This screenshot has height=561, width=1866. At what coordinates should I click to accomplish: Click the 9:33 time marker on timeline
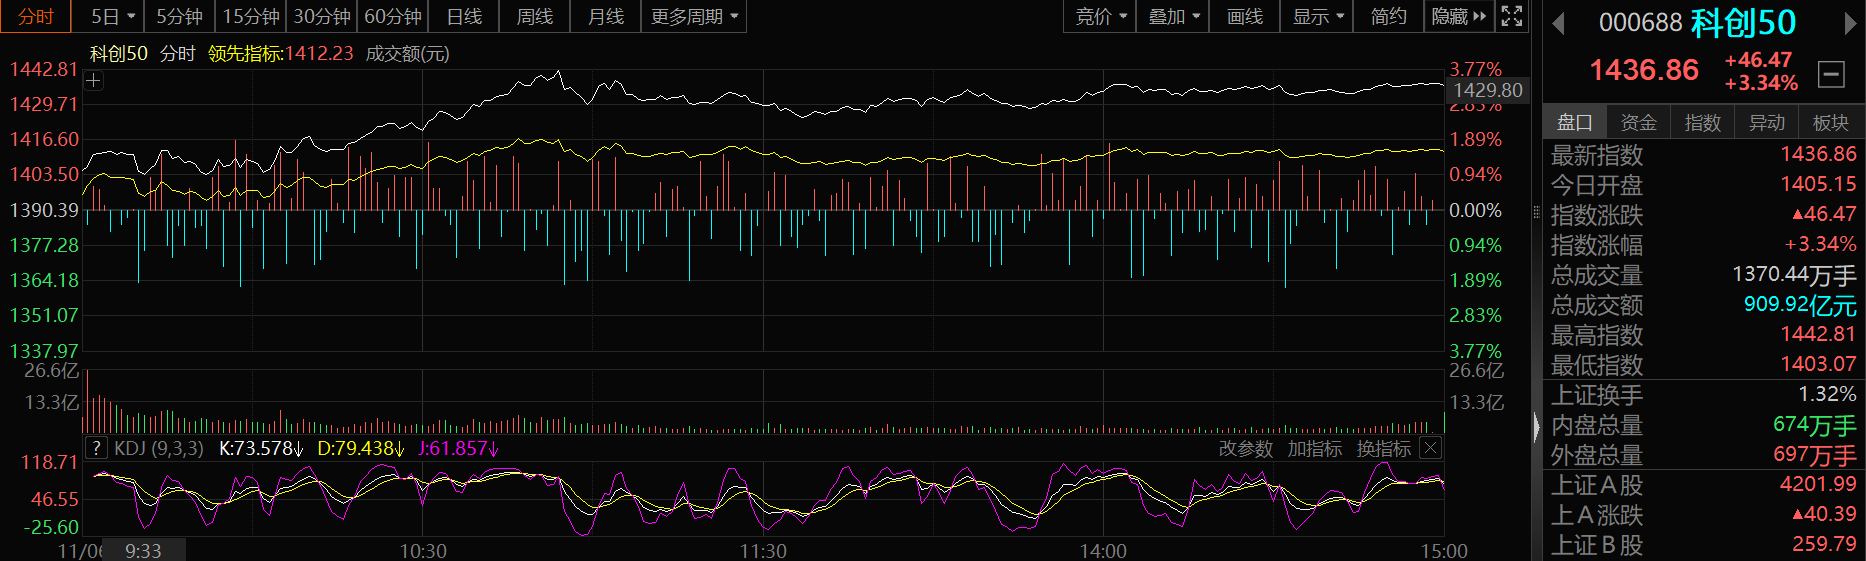(143, 551)
